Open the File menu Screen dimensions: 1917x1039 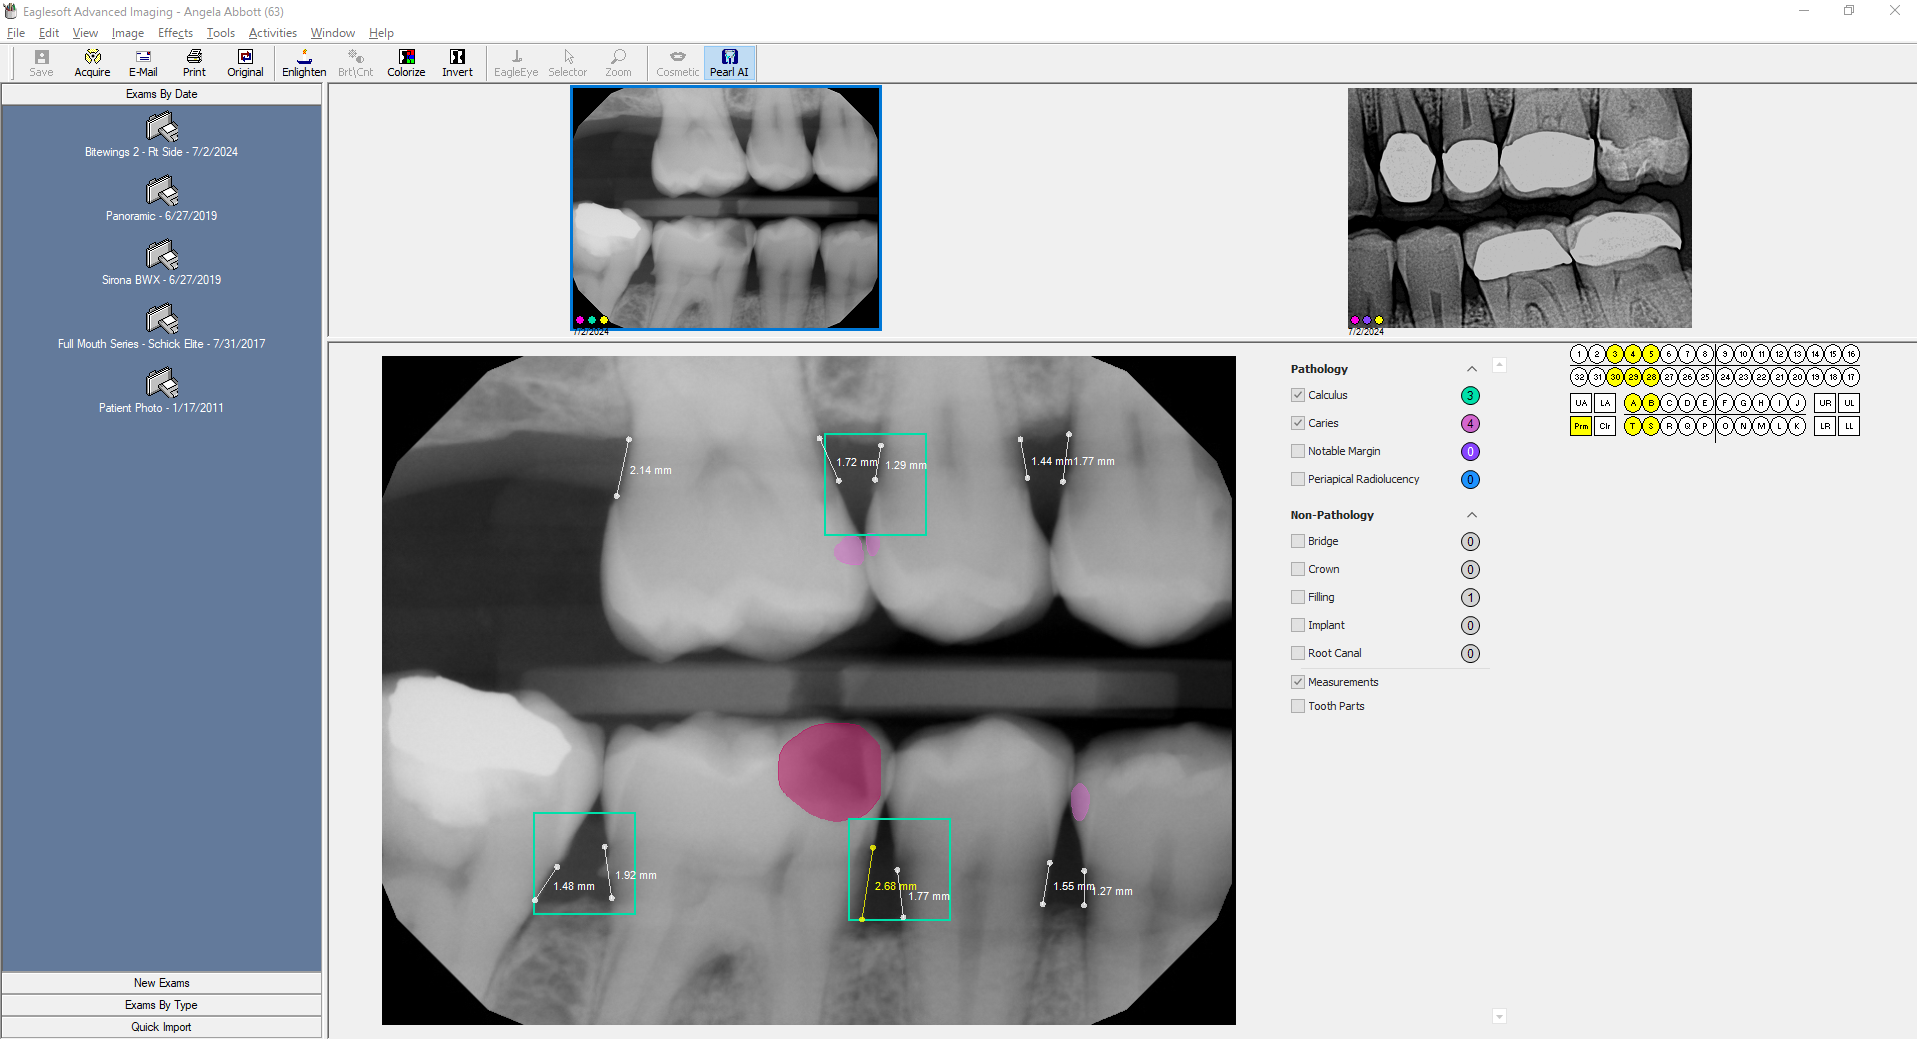pos(16,33)
